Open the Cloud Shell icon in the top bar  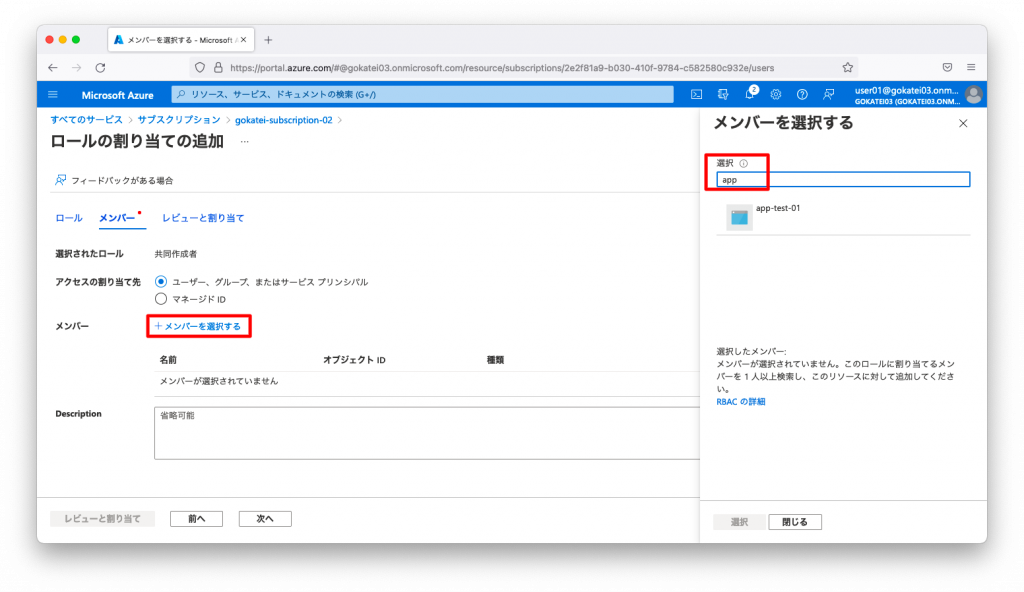coord(697,94)
